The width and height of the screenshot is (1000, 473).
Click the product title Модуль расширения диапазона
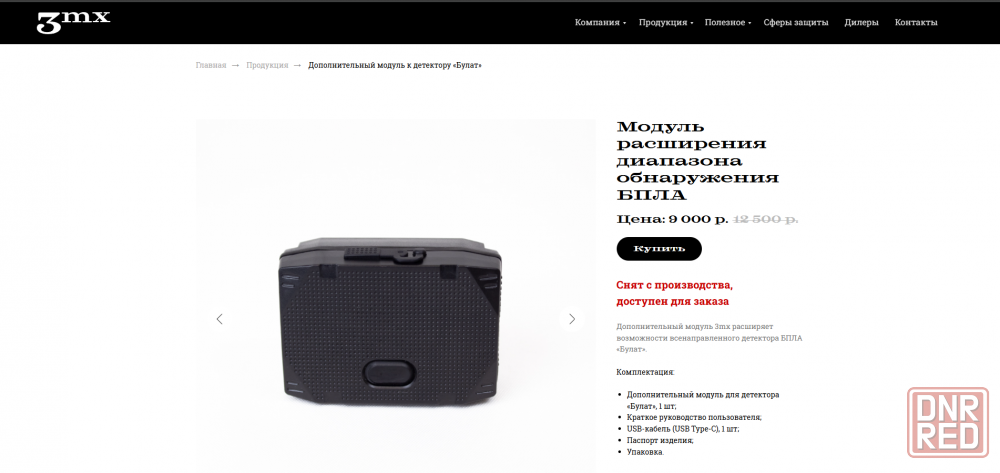point(698,161)
